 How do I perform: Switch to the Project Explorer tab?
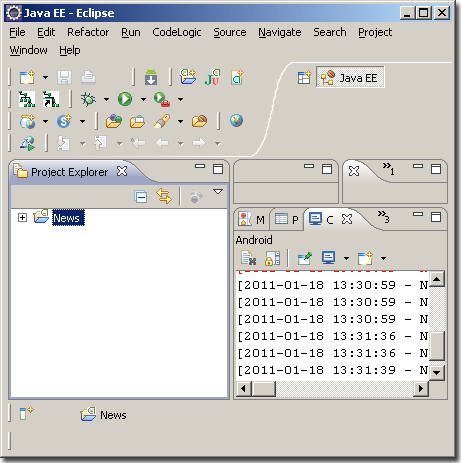tap(69, 172)
